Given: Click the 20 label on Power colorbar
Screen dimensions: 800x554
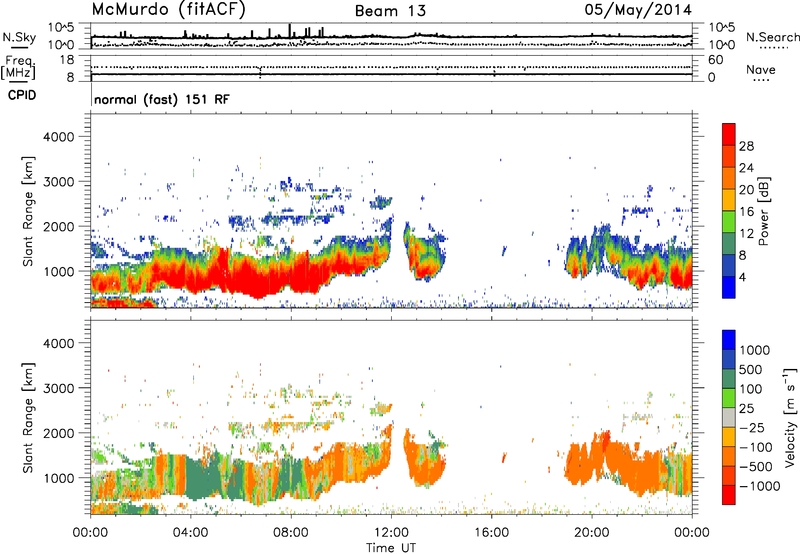Looking at the screenshot, I should click(x=746, y=190).
